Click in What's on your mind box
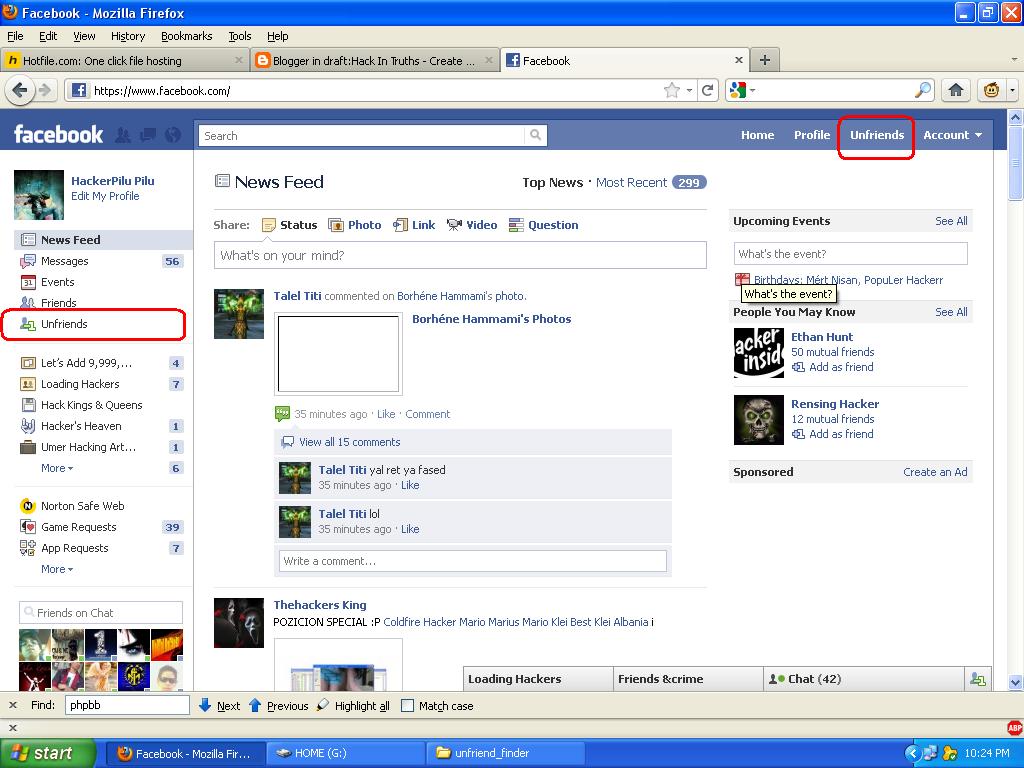This screenshot has height=768, width=1024. 460,255
